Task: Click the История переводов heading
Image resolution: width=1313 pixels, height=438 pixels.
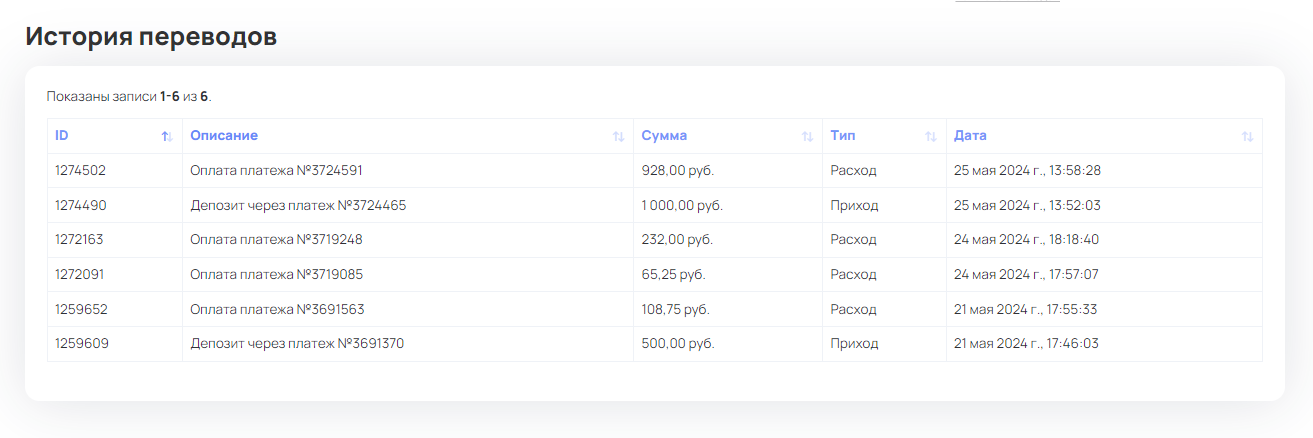Action: click(151, 37)
